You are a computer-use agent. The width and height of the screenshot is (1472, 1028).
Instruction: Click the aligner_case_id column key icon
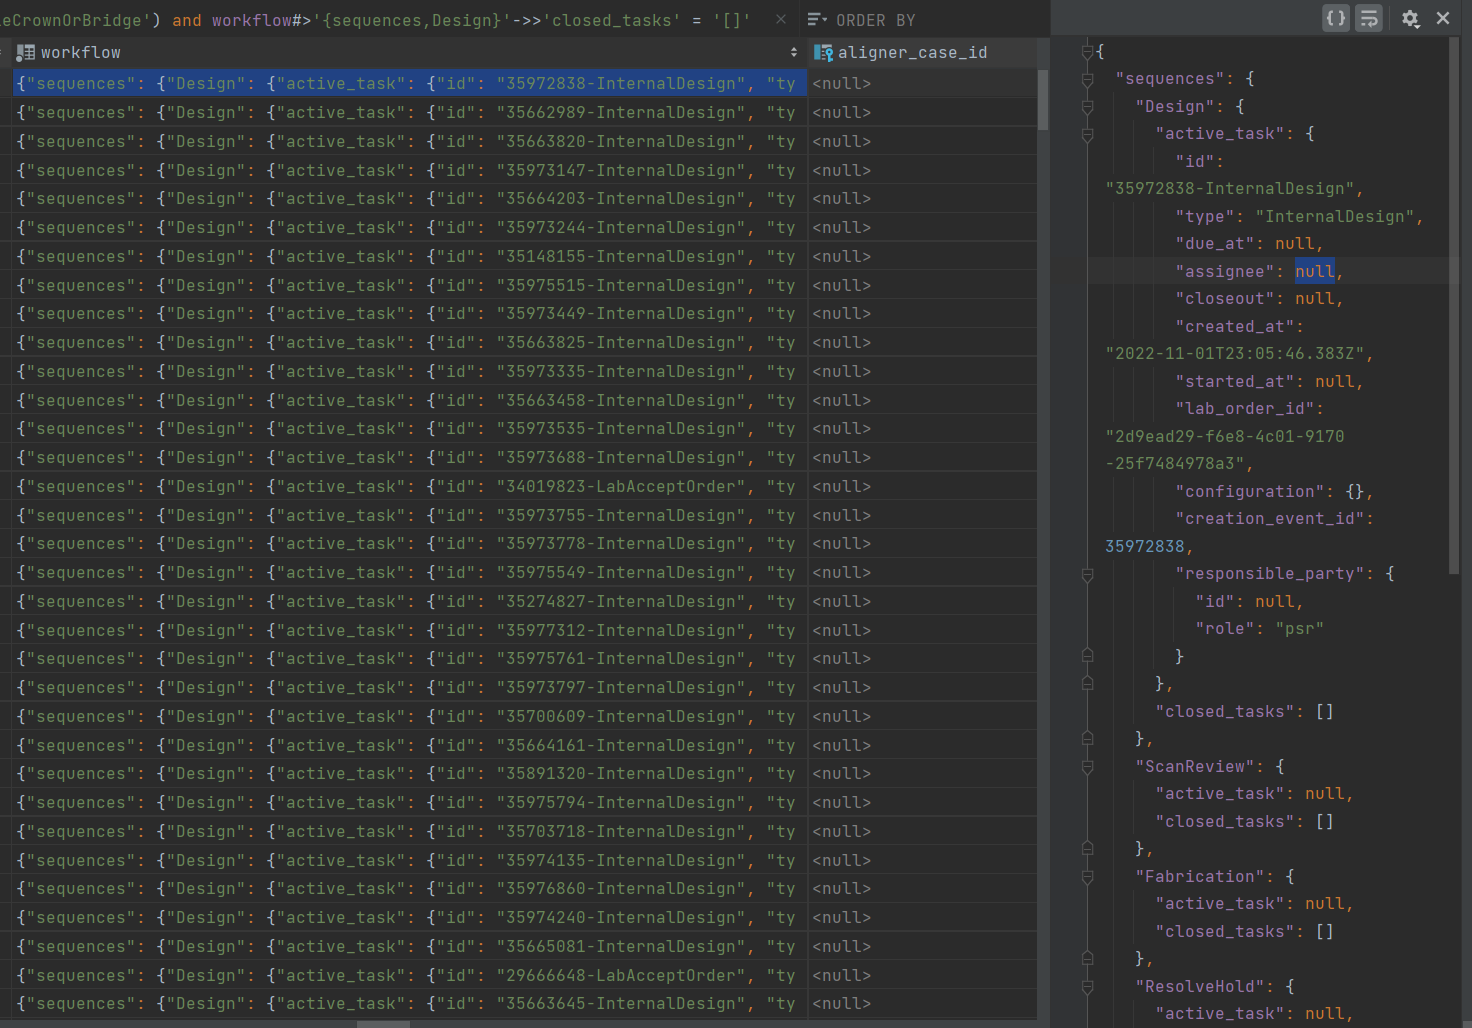[823, 52]
